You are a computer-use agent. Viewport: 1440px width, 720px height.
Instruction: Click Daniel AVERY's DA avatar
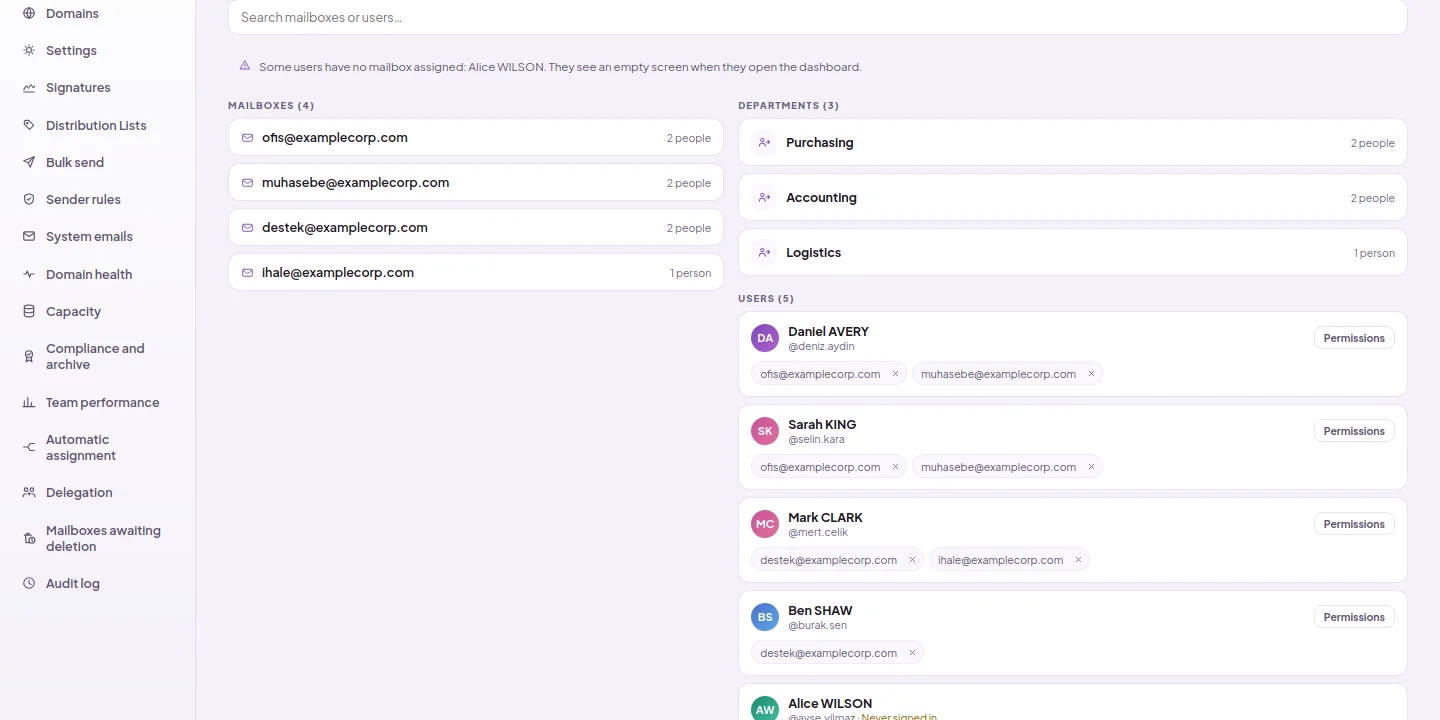[x=765, y=338]
